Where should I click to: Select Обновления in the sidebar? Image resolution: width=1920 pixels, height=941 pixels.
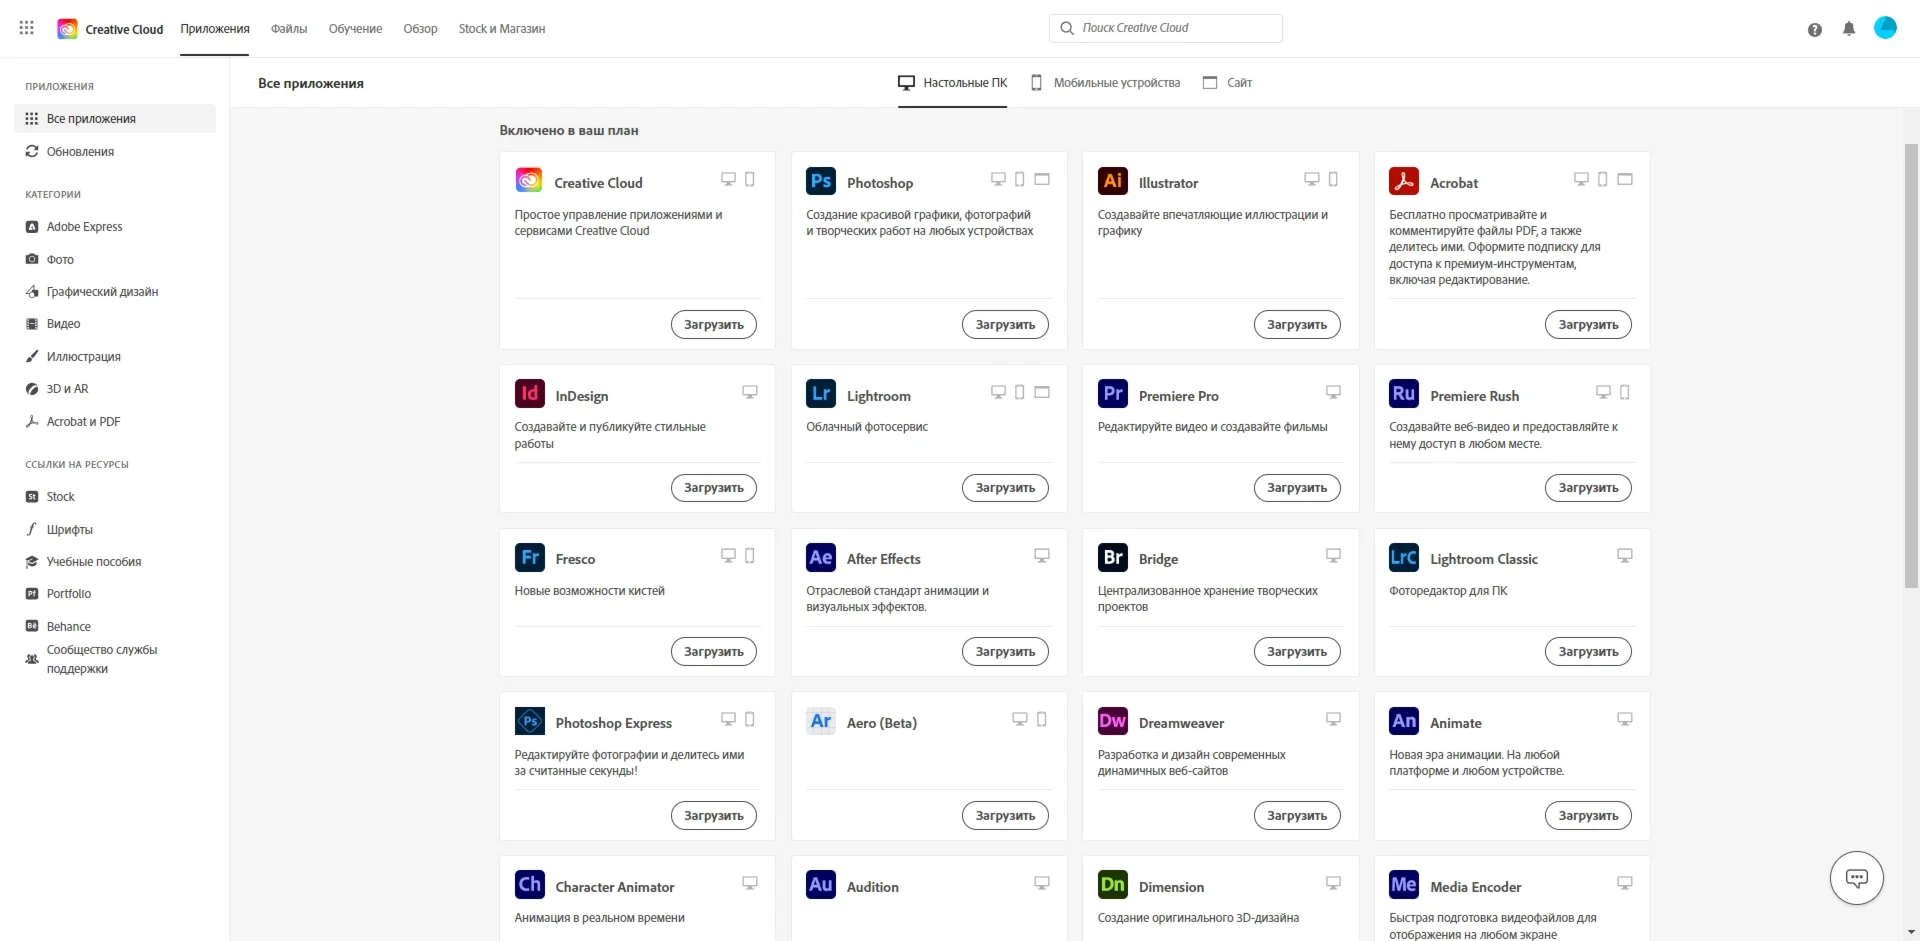[x=80, y=152]
